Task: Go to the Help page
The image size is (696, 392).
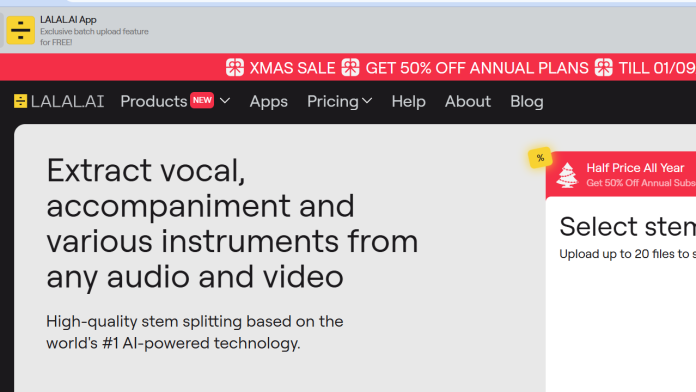Action: point(408,102)
